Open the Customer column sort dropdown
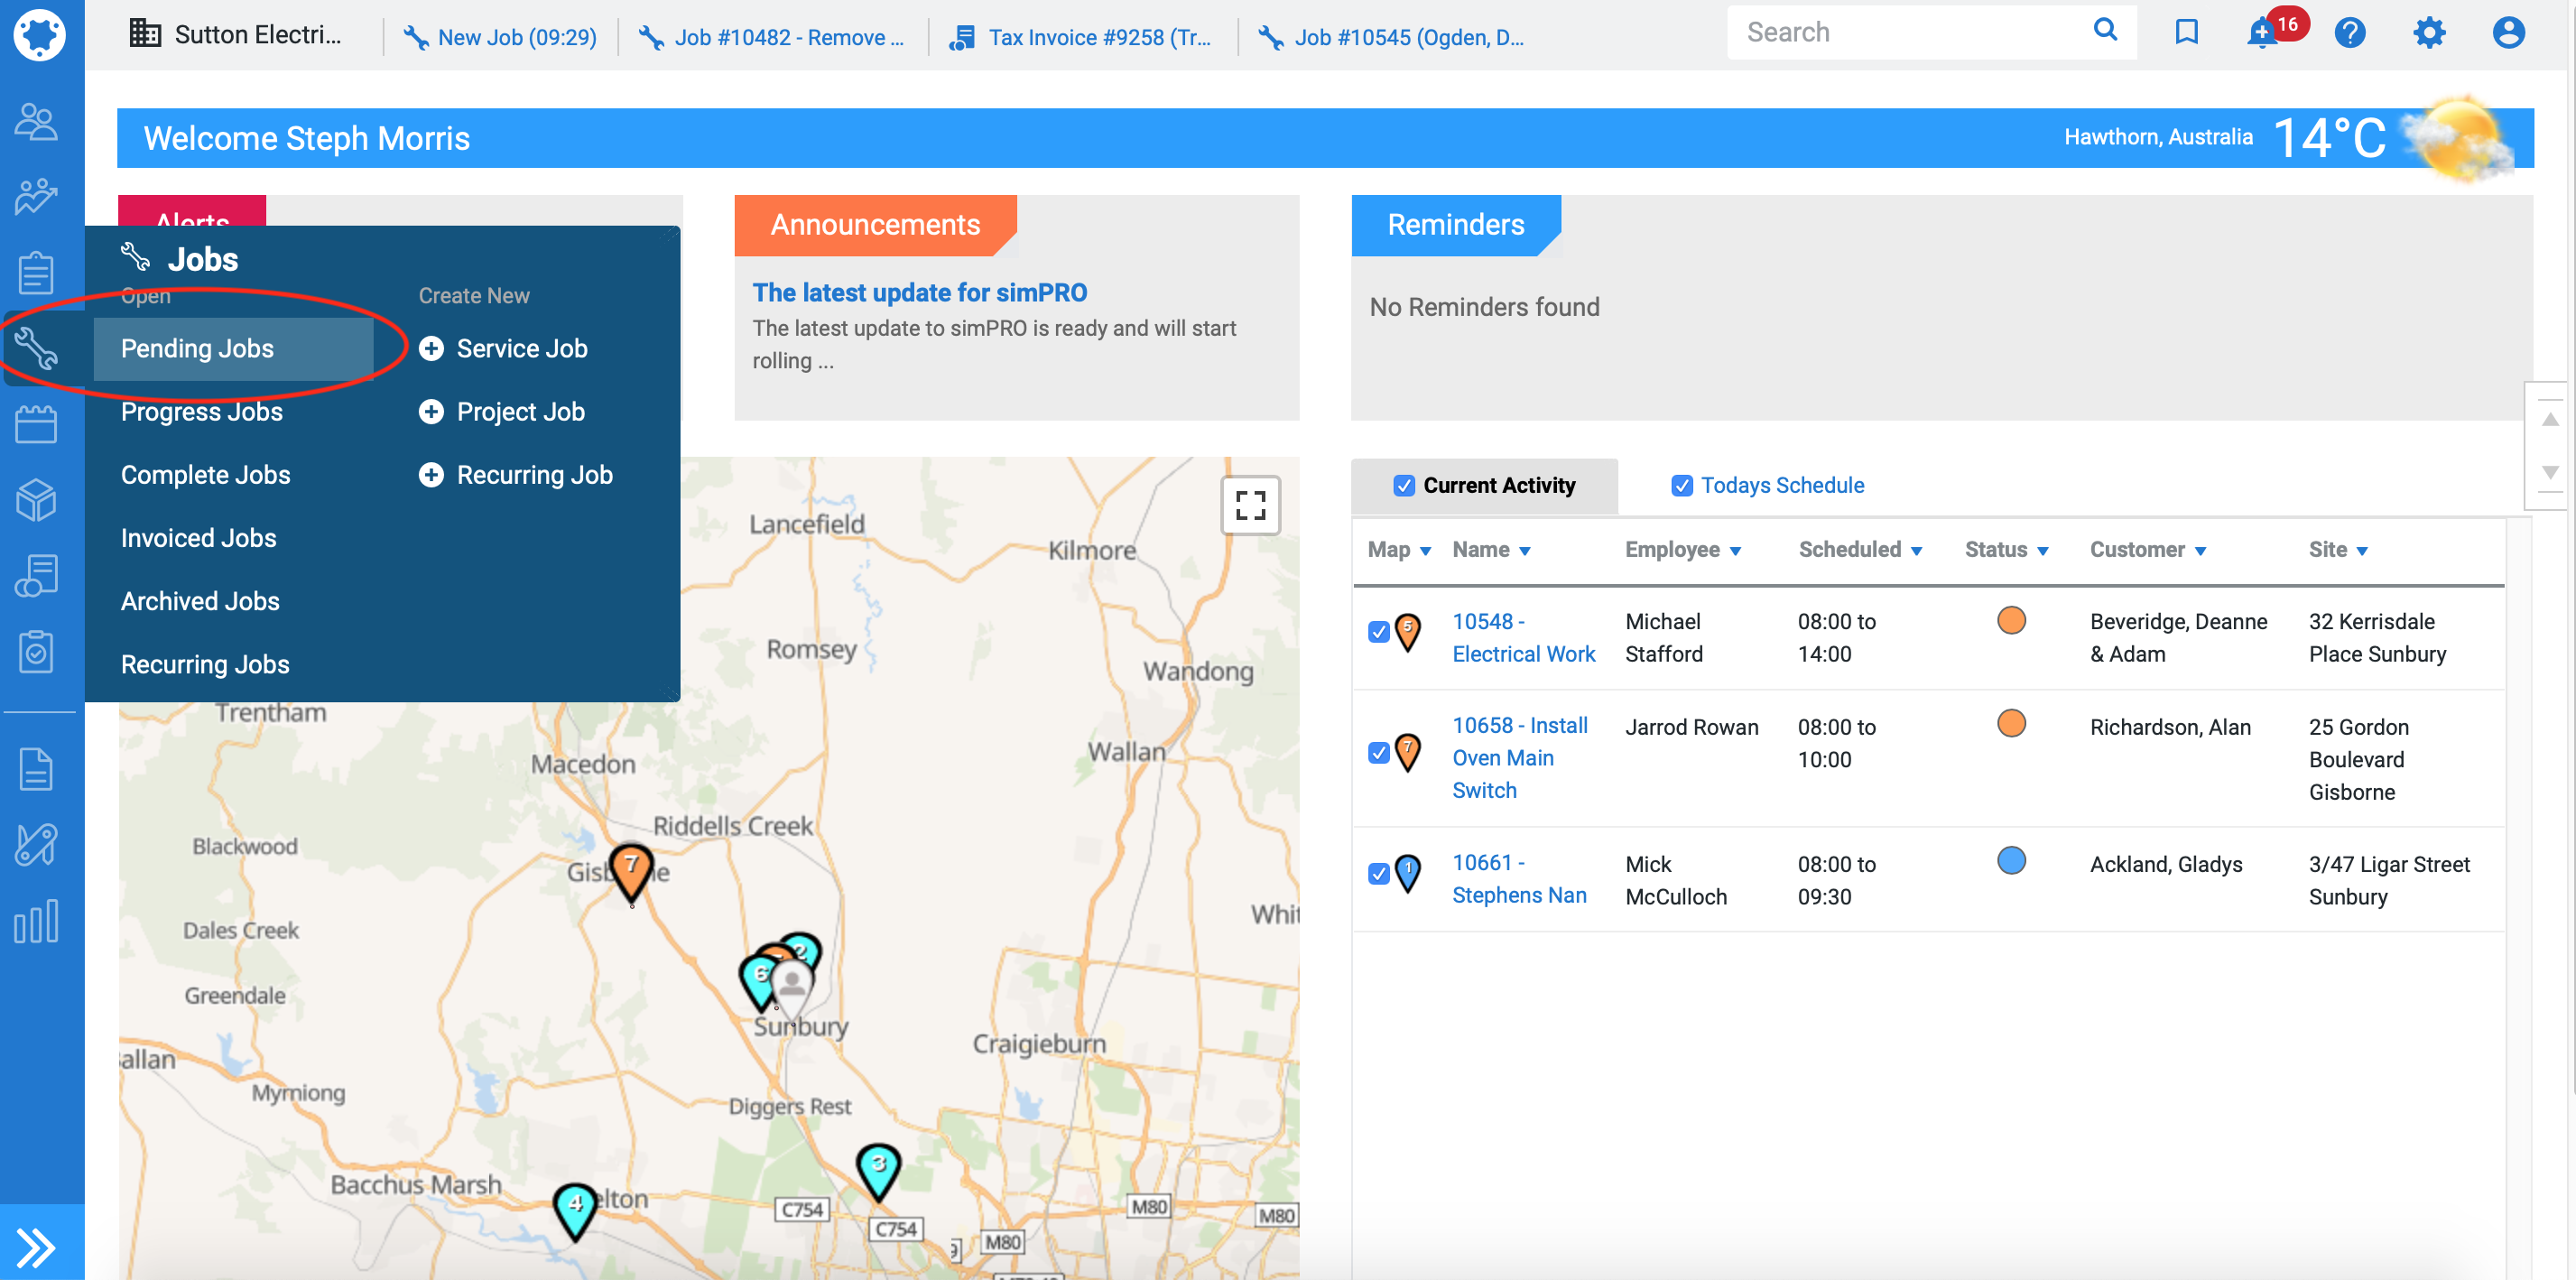Viewport: 2576px width, 1280px height. [x=2200, y=551]
